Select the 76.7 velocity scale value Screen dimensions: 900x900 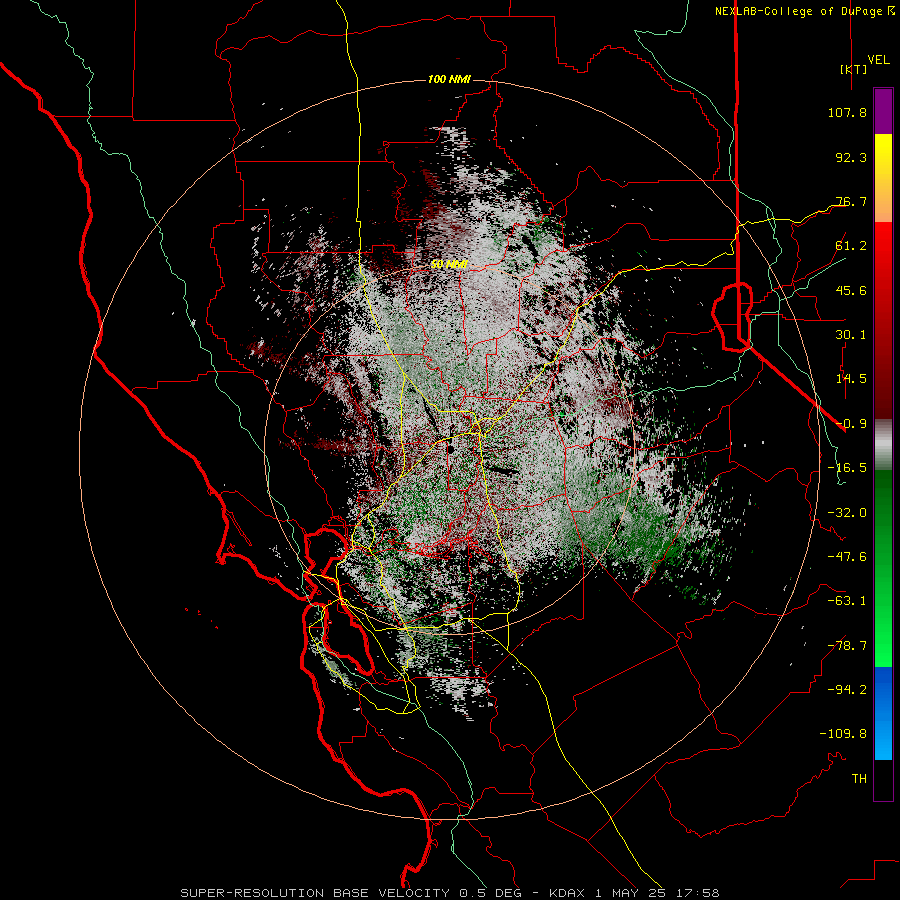pyautogui.click(x=851, y=201)
